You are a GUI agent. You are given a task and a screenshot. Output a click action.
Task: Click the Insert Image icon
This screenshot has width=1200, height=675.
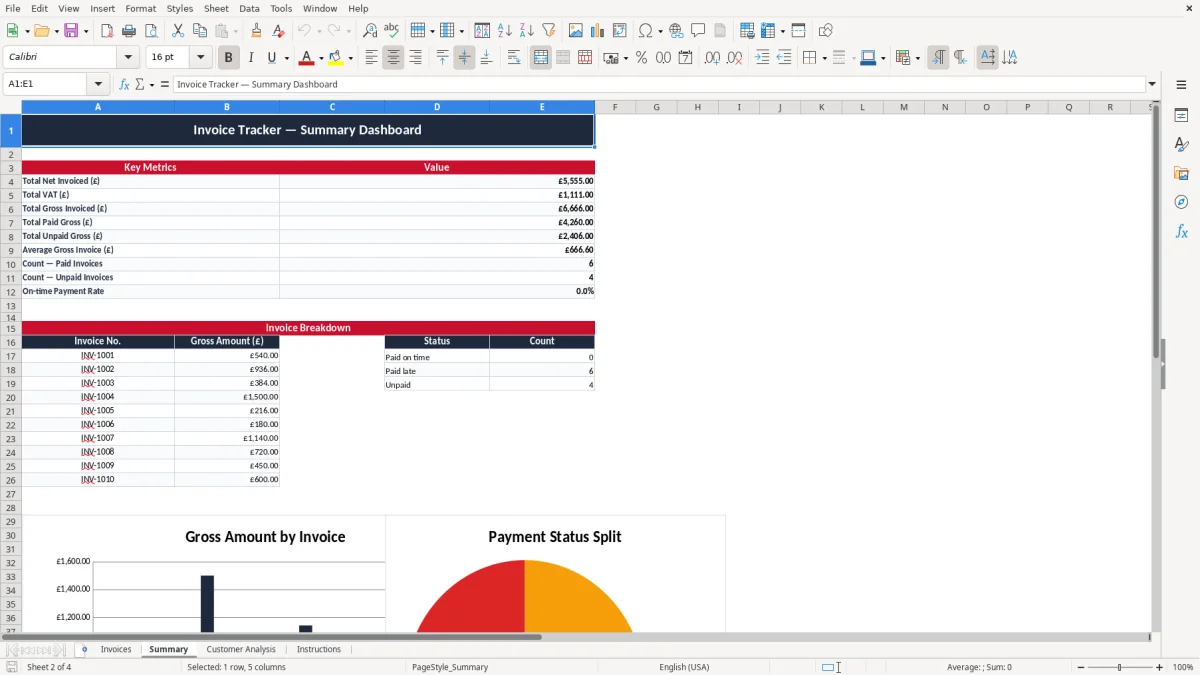[x=576, y=31]
